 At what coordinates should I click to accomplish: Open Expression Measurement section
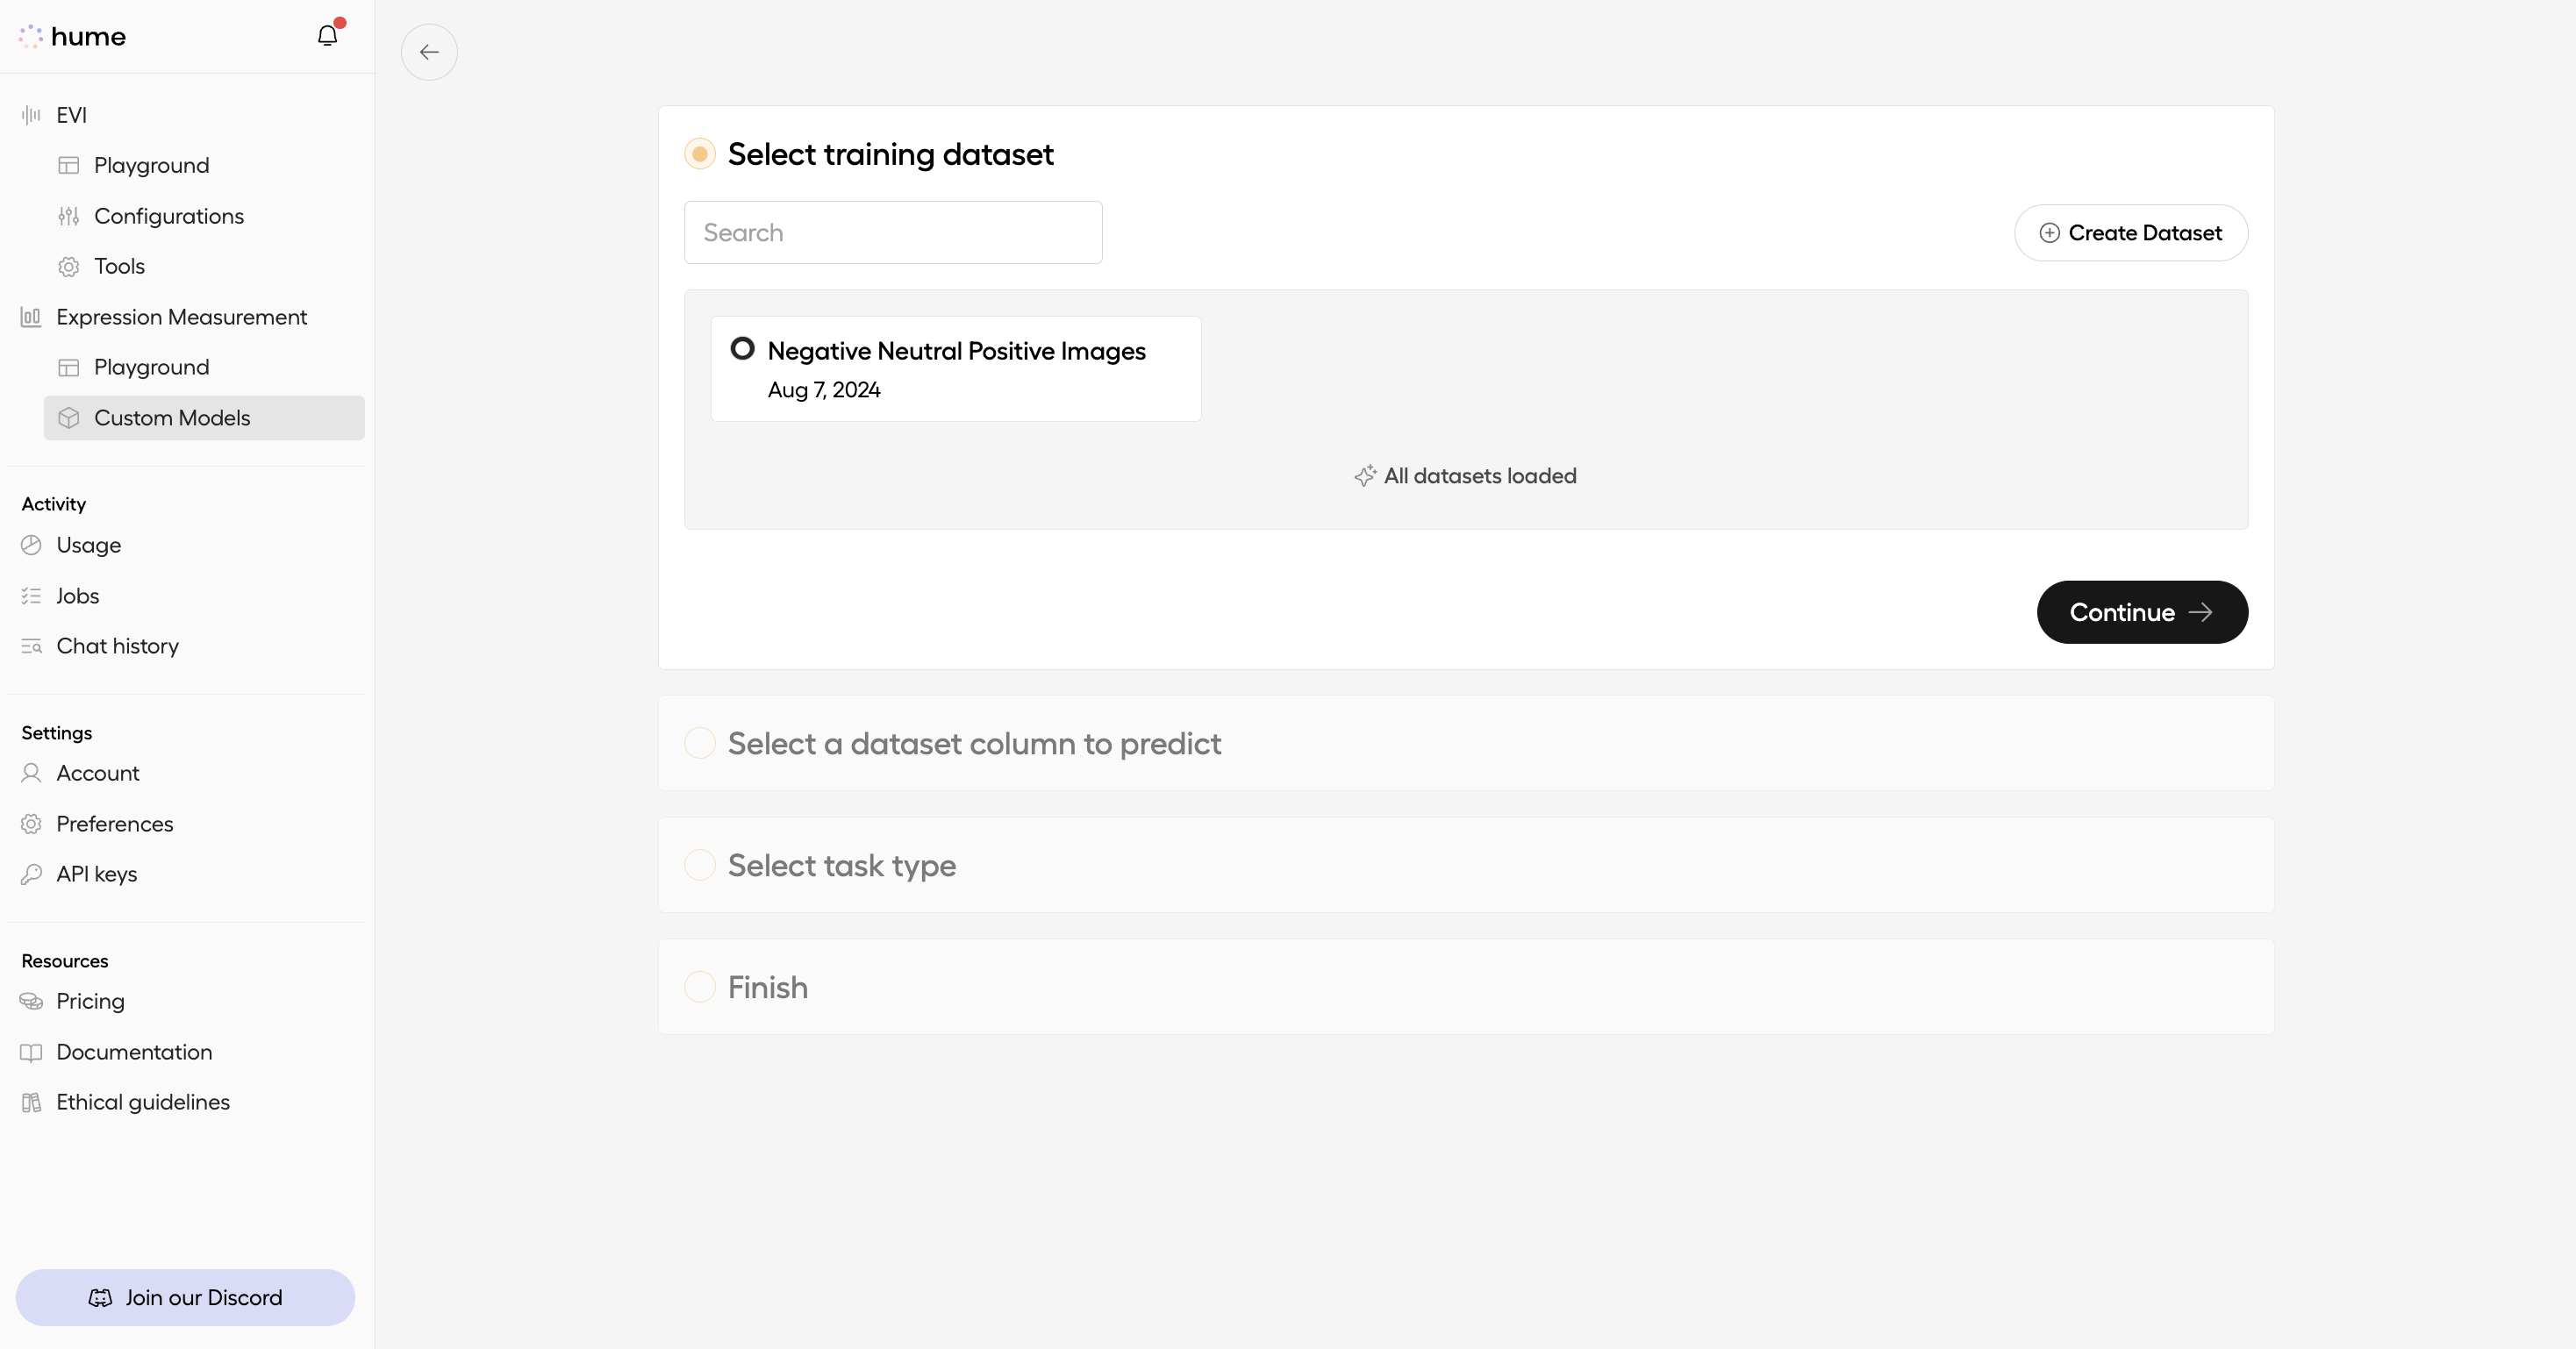pos(181,316)
